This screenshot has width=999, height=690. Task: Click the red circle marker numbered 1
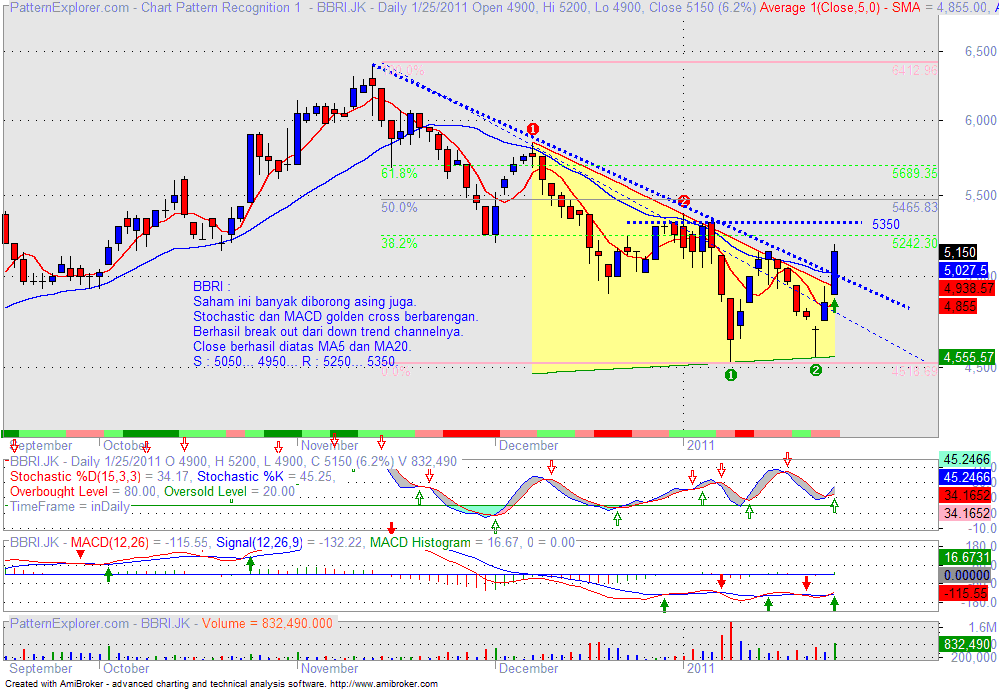[x=533, y=129]
